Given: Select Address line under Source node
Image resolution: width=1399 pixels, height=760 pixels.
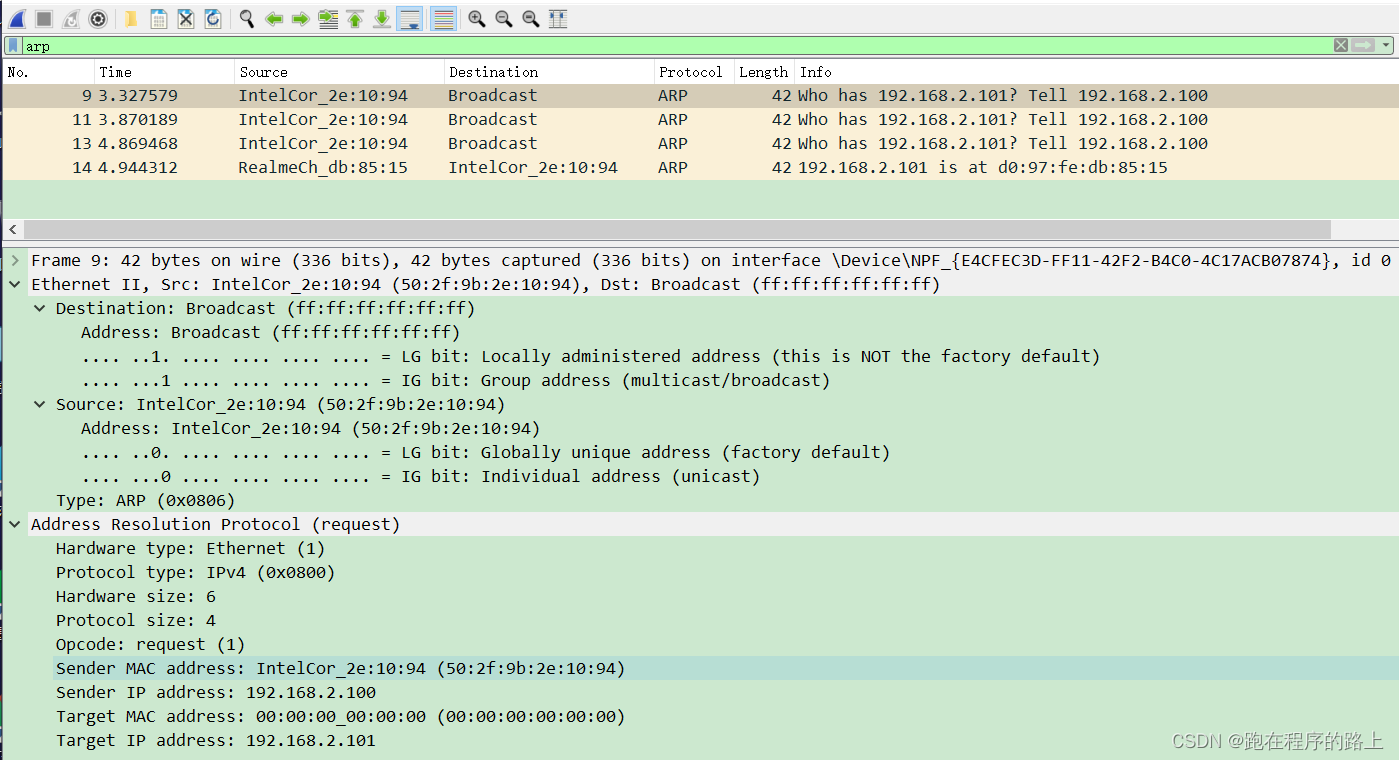Looking at the screenshot, I should tap(310, 428).
